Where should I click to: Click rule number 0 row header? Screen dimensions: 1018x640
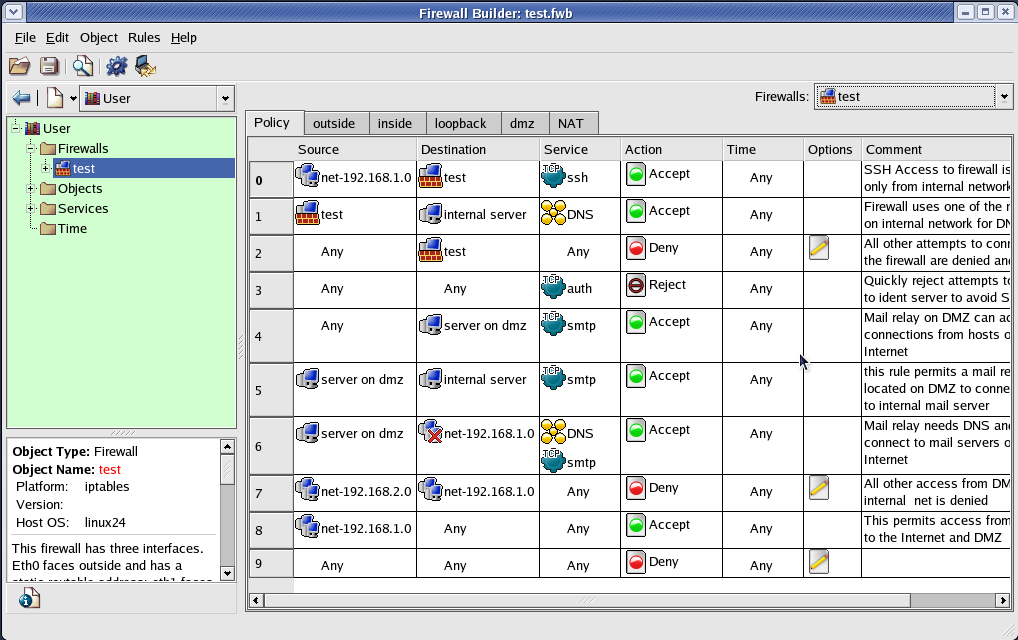pos(271,180)
